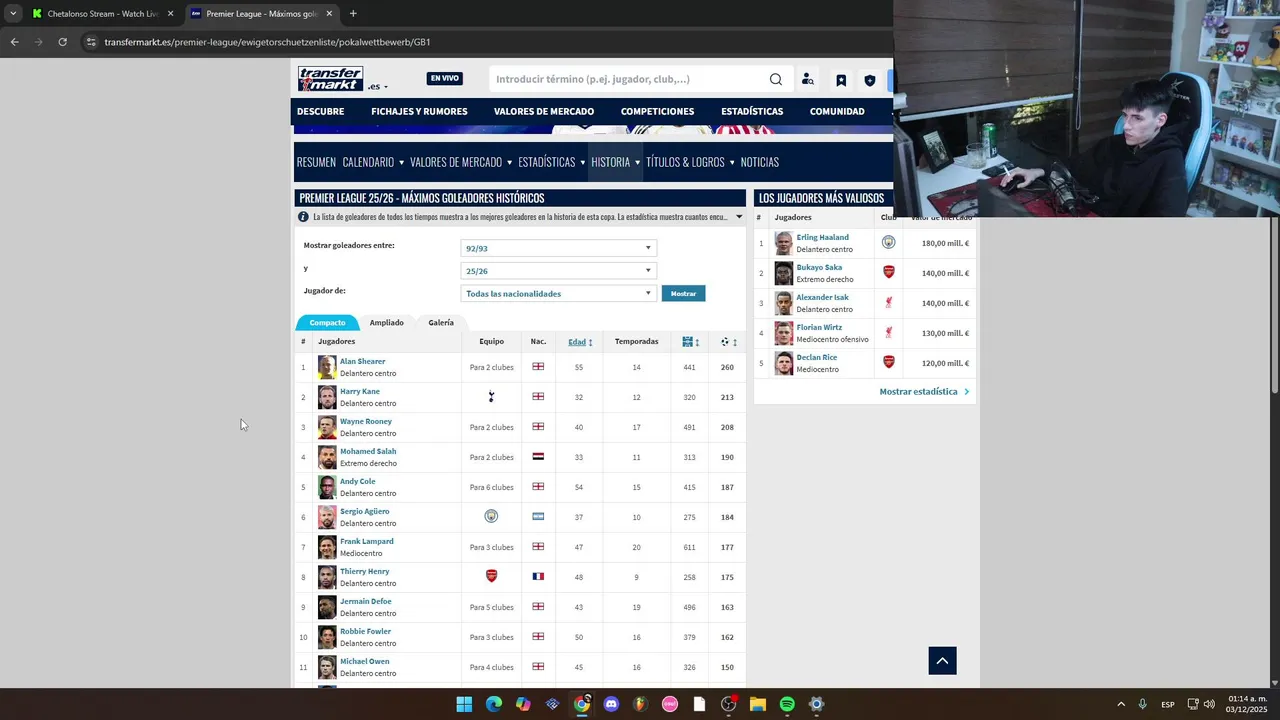Expand the Calendario submenu
1280x720 pixels.
click(401, 162)
